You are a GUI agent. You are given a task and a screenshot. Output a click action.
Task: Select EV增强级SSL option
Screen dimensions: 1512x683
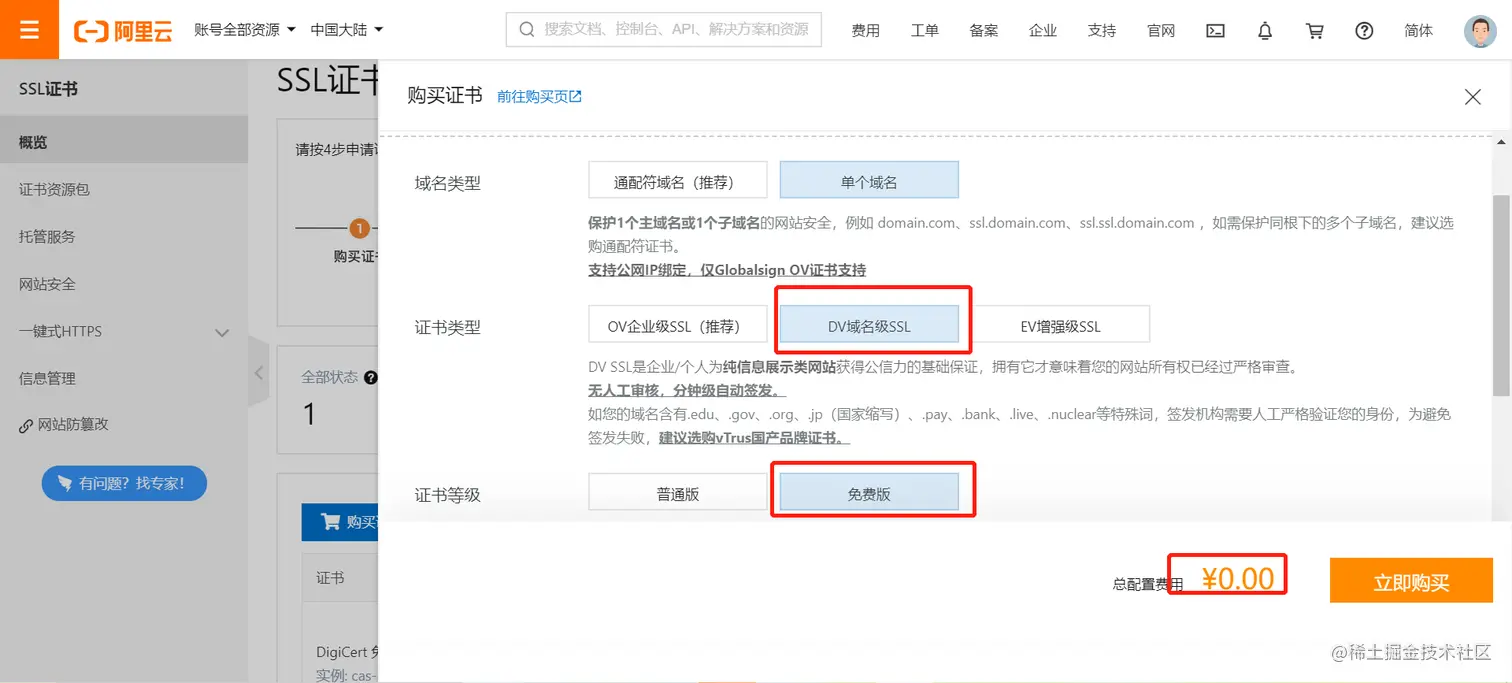[1060, 324]
